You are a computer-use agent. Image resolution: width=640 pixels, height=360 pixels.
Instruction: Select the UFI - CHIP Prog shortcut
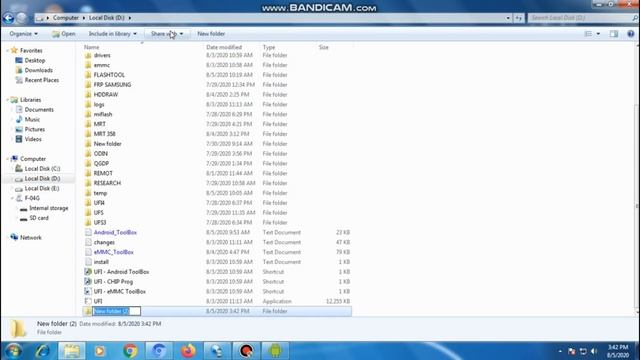(113, 282)
